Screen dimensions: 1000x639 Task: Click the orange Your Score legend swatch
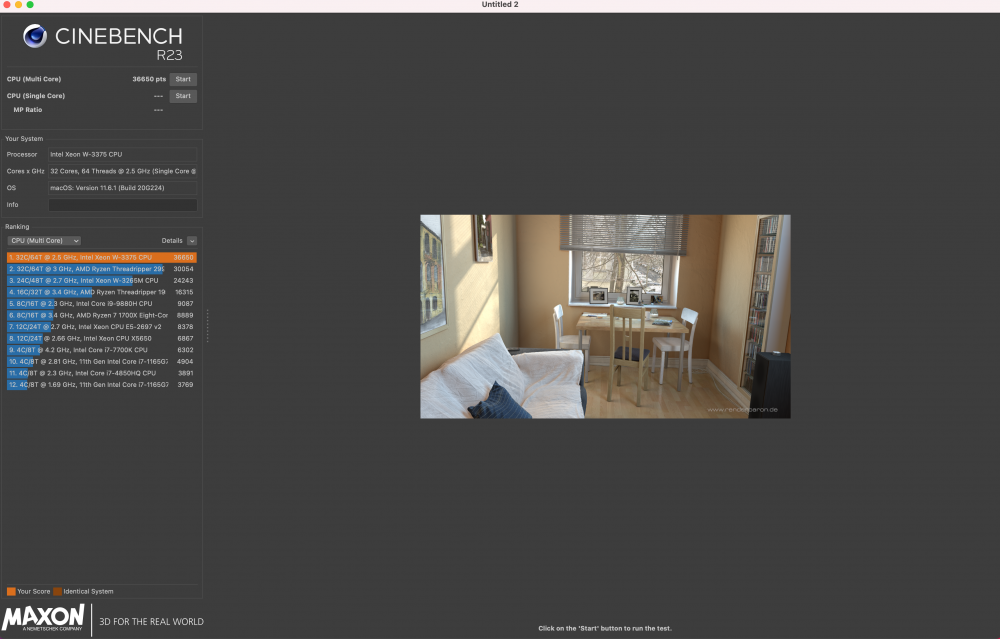coord(11,591)
